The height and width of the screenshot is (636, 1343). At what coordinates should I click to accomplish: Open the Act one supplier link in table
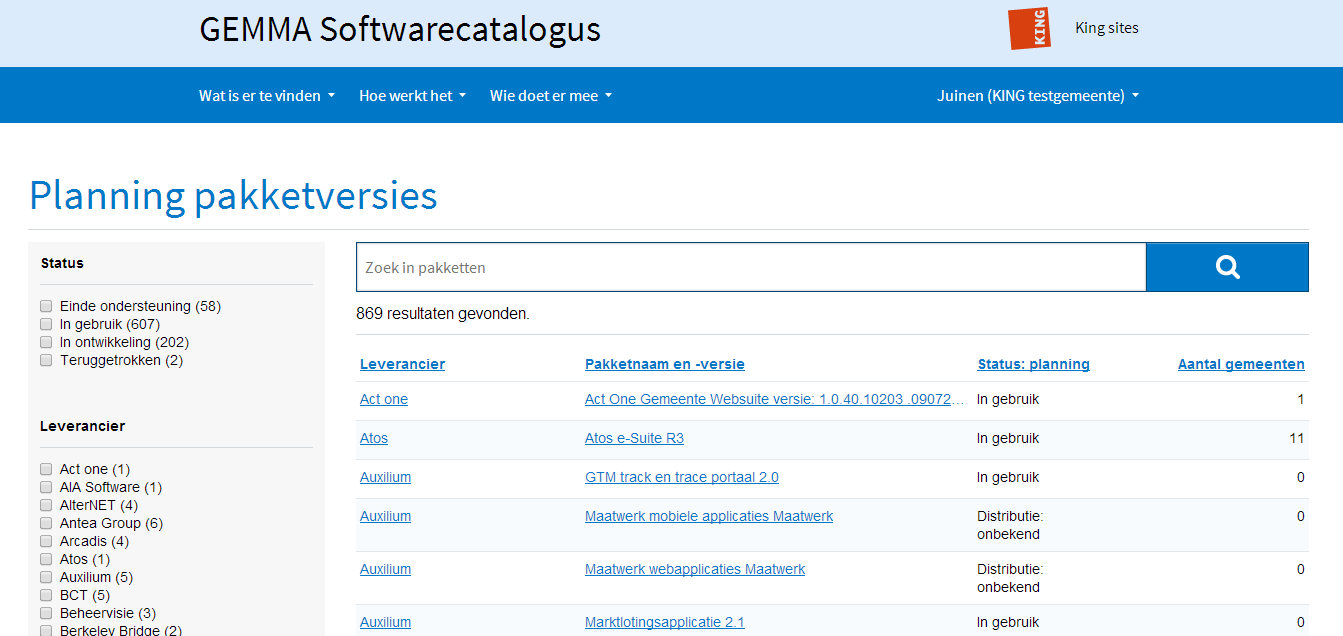384,399
